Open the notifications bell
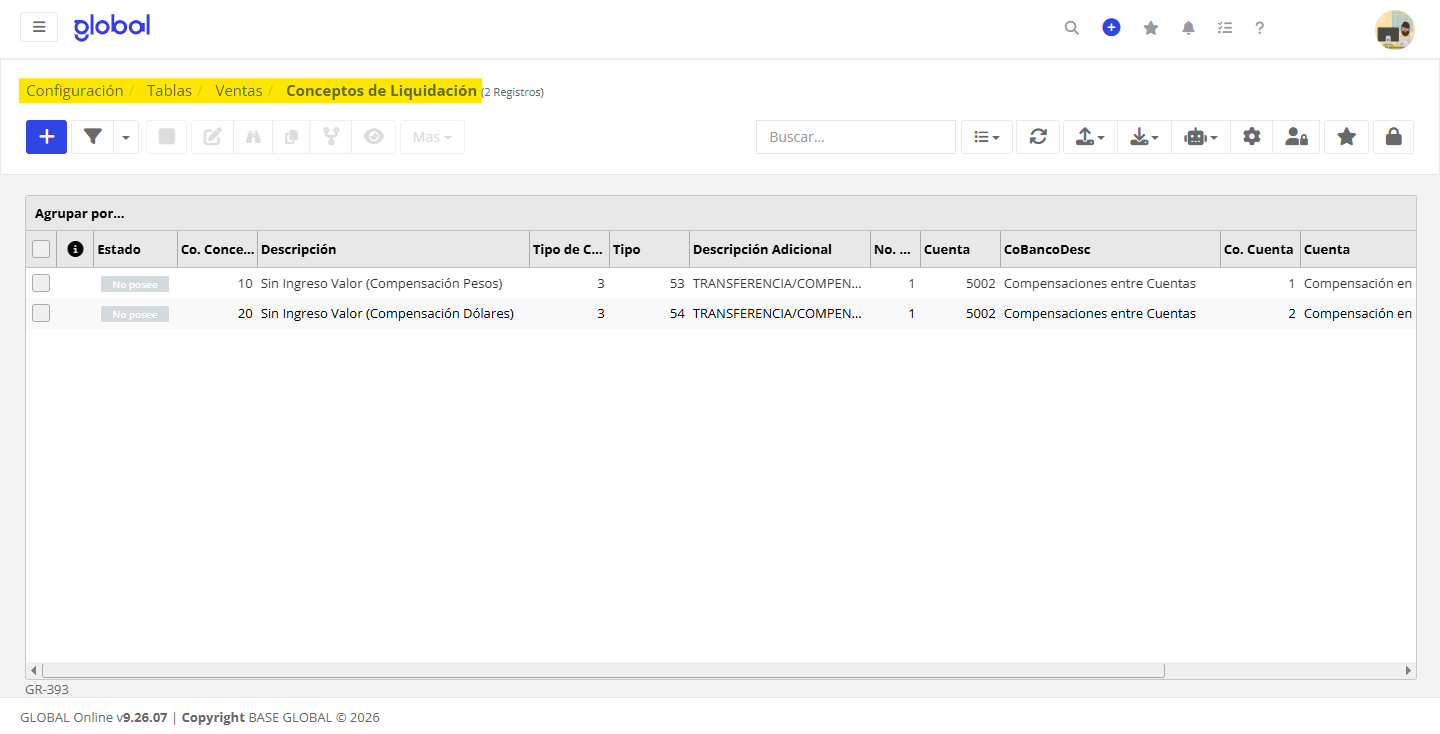Image resolution: width=1440 pixels, height=734 pixels. (x=1188, y=28)
